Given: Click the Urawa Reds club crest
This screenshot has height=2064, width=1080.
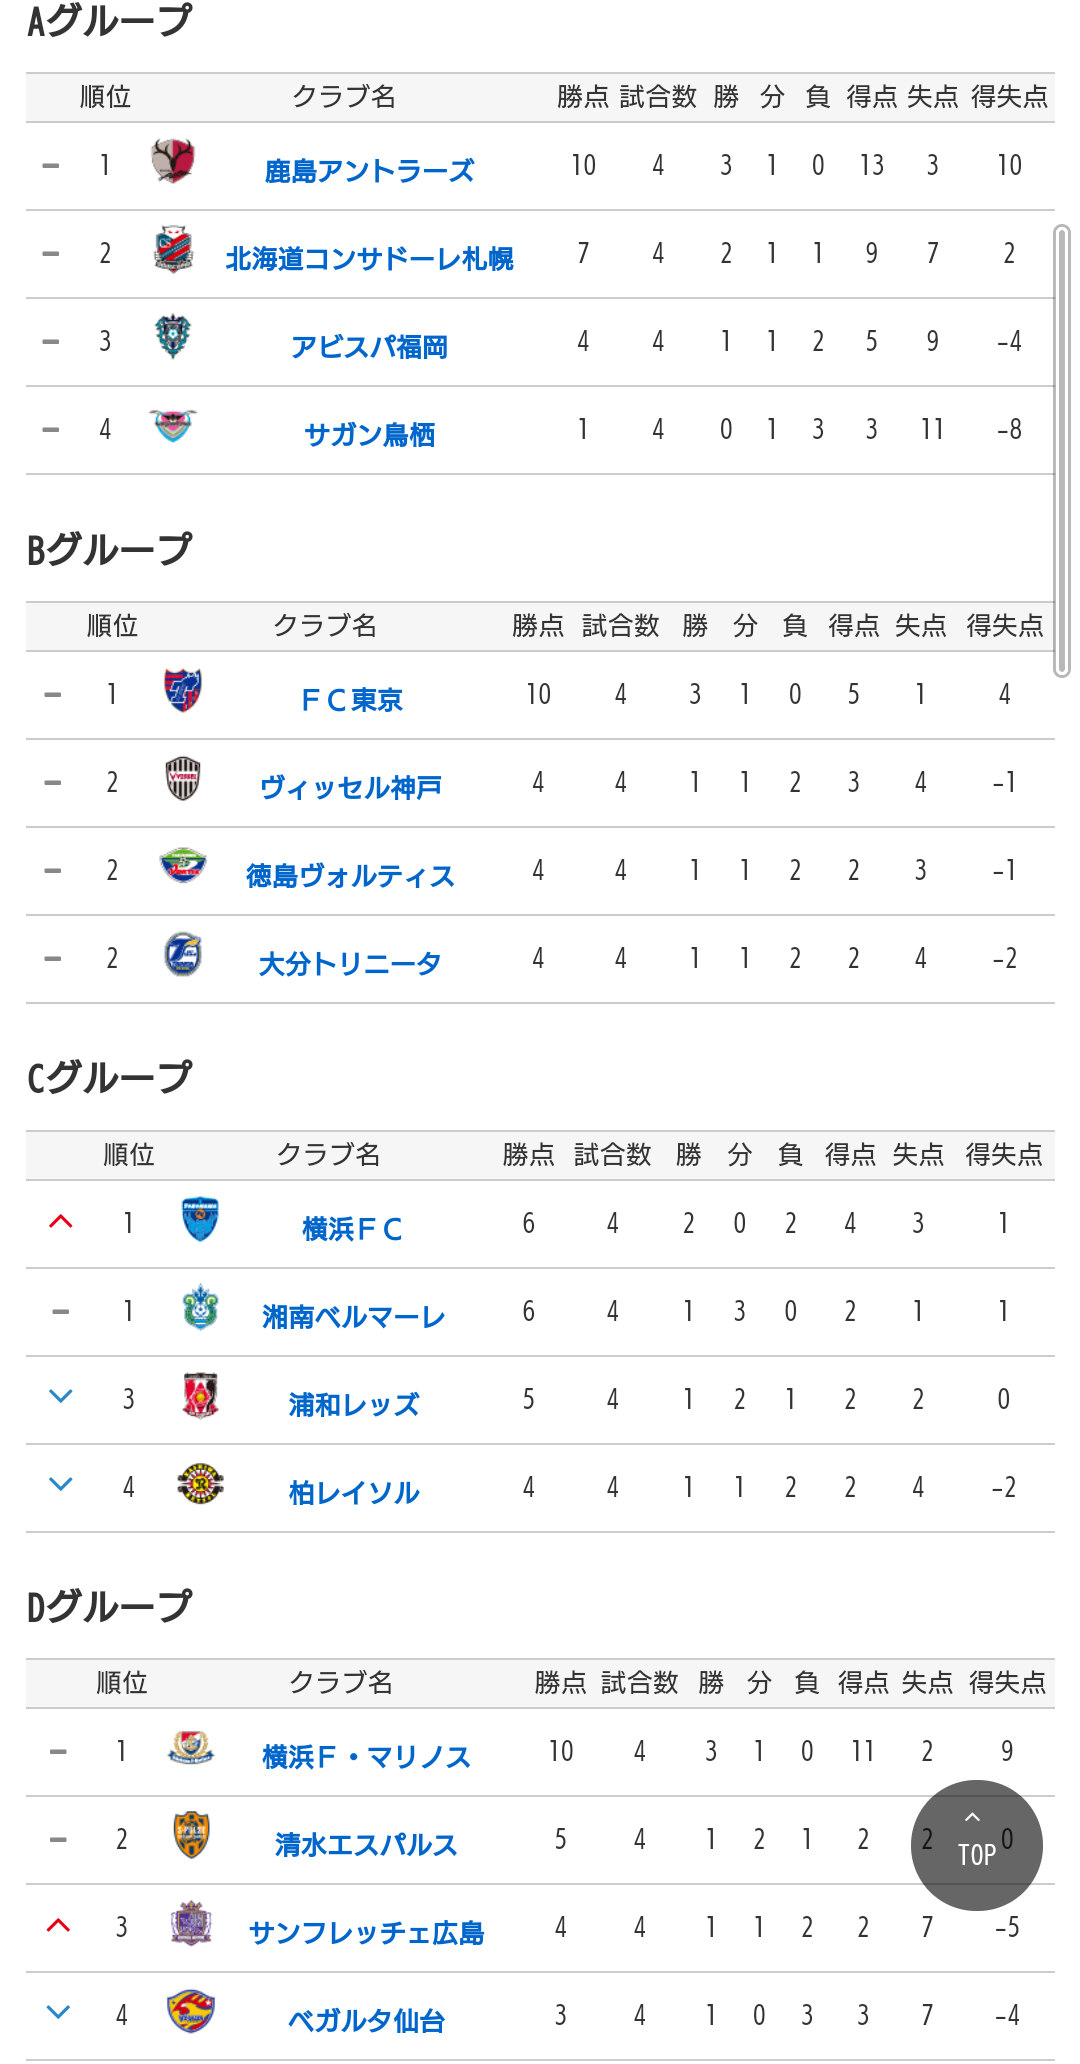Looking at the screenshot, I should [200, 1396].
